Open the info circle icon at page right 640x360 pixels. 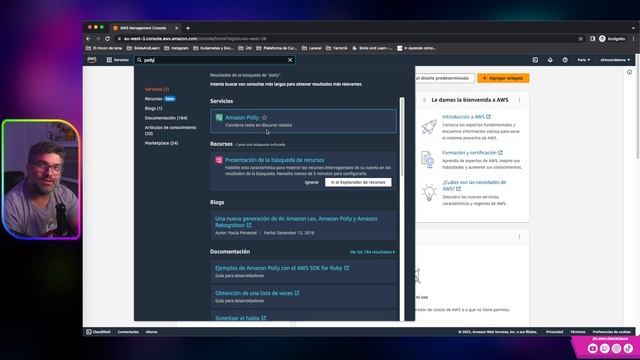point(629,72)
